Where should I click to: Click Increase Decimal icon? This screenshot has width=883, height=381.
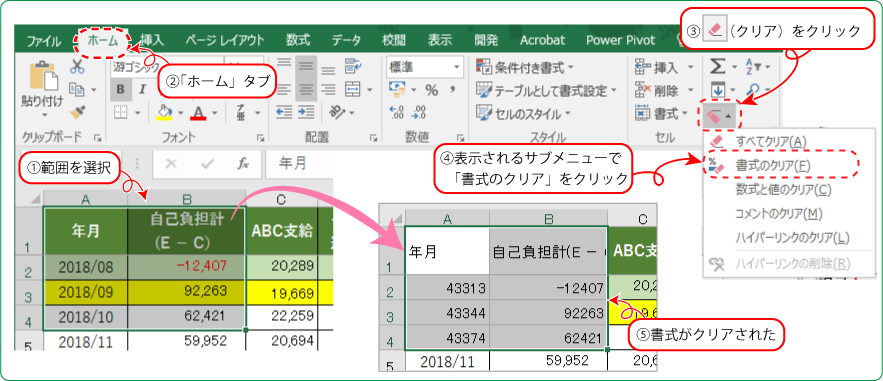pyautogui.click(x=397, y=112)
